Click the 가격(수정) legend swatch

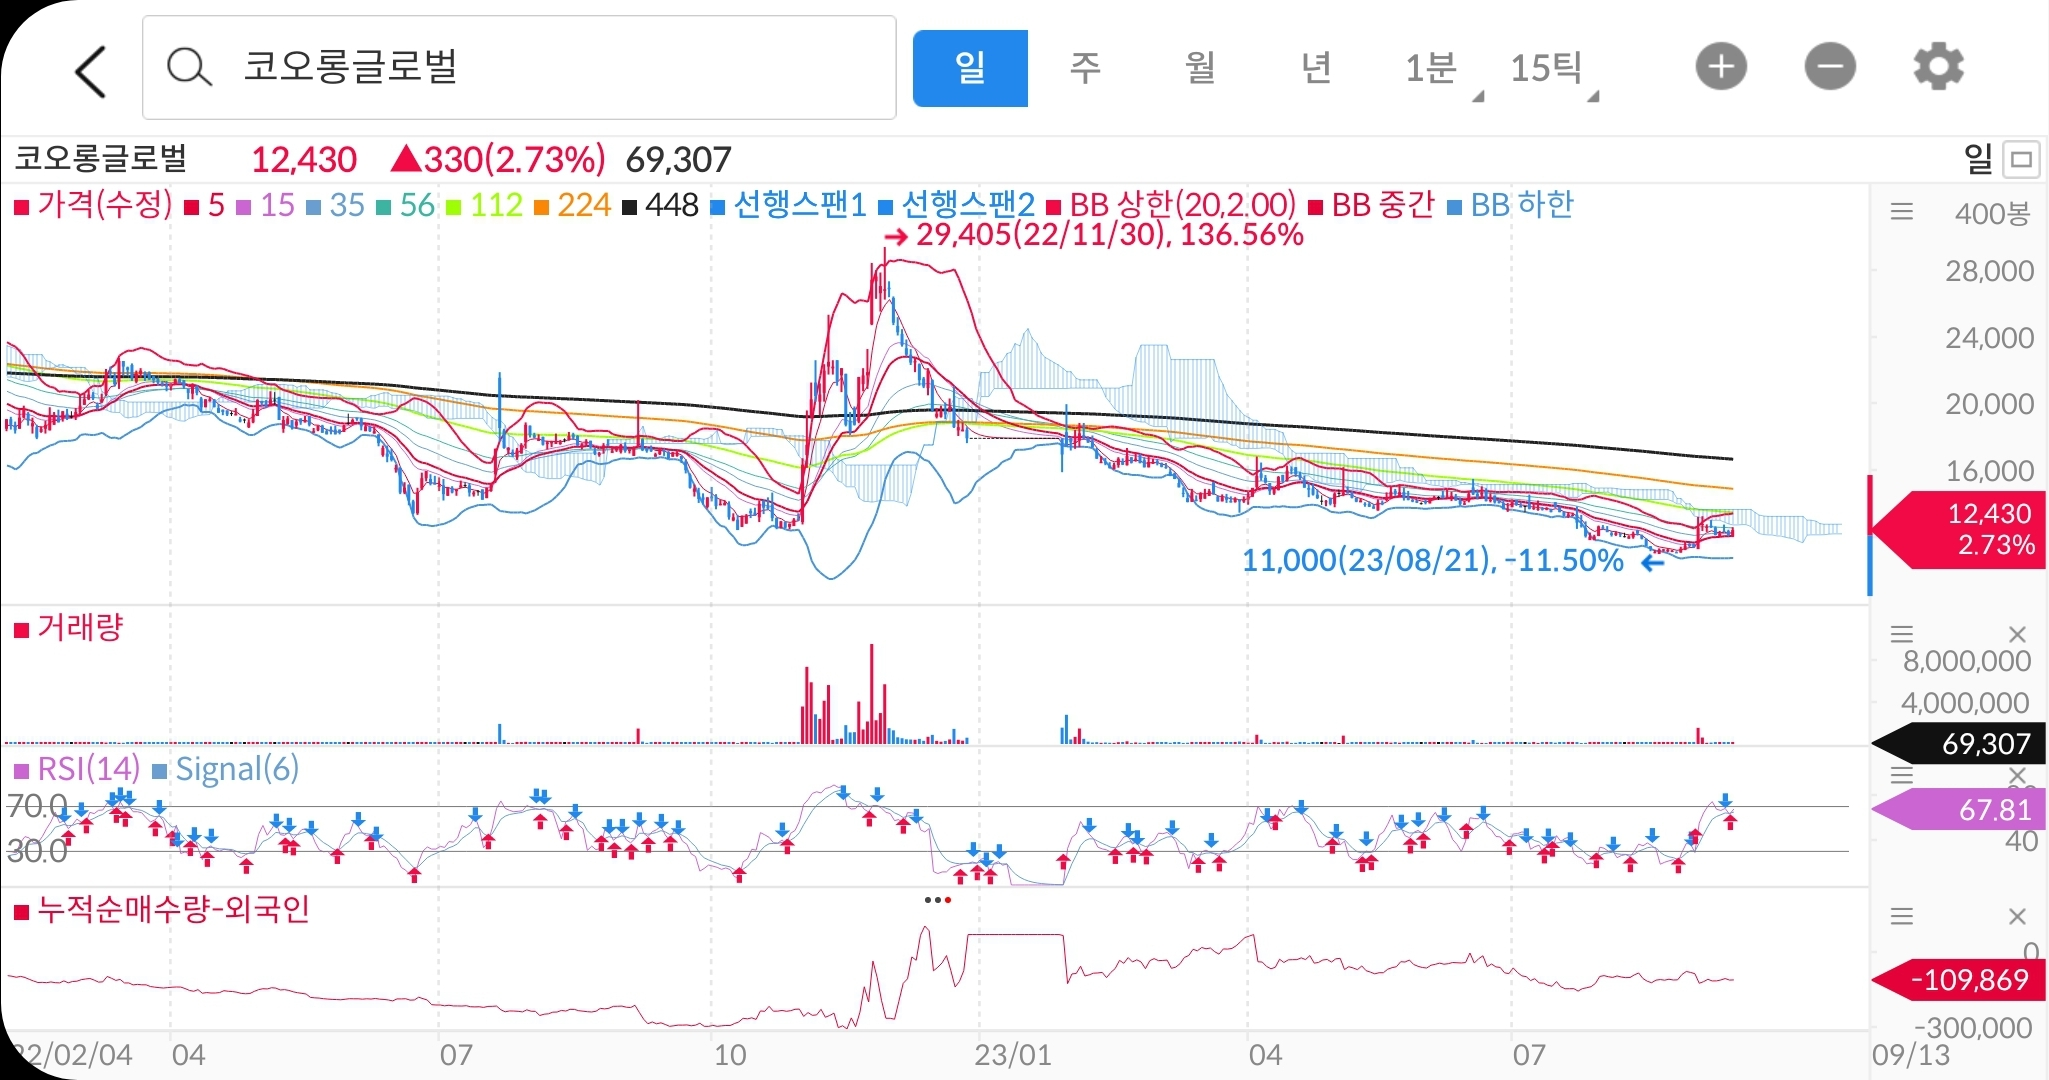(21, 207)
